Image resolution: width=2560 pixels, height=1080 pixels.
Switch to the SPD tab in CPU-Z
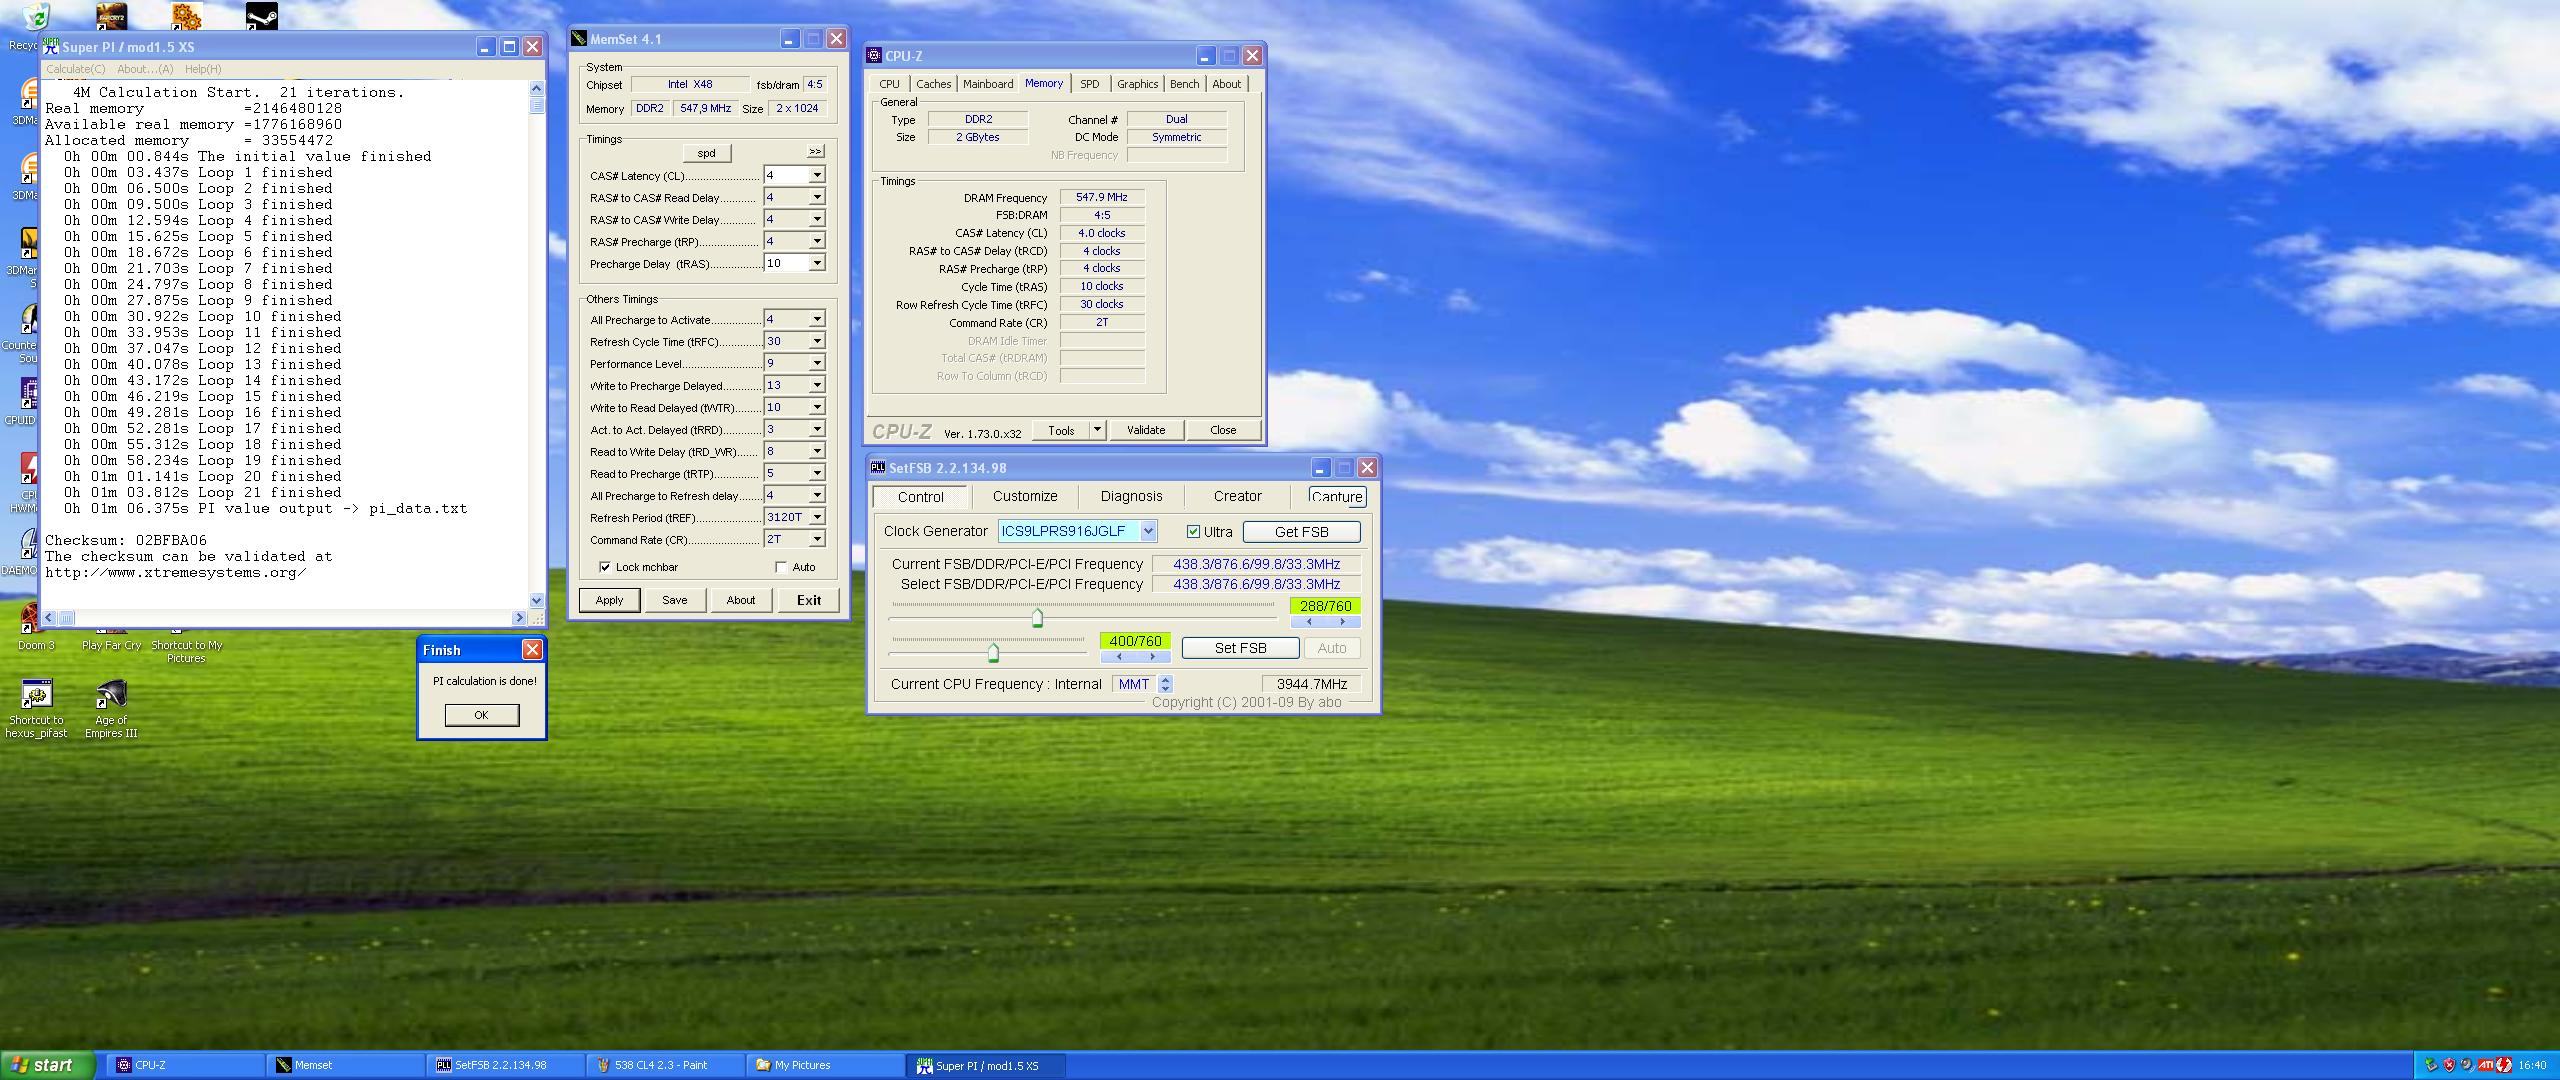point(1089,84)
